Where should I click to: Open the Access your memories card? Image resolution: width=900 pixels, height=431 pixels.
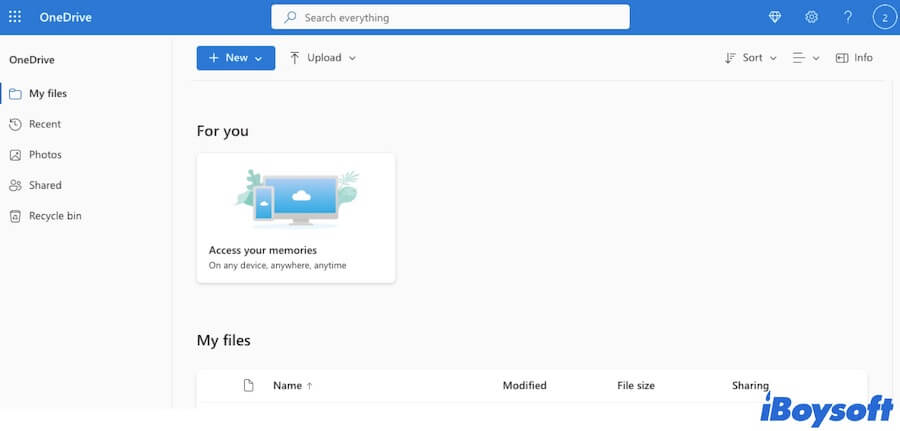pyautogui.click(x=295, y=217)
